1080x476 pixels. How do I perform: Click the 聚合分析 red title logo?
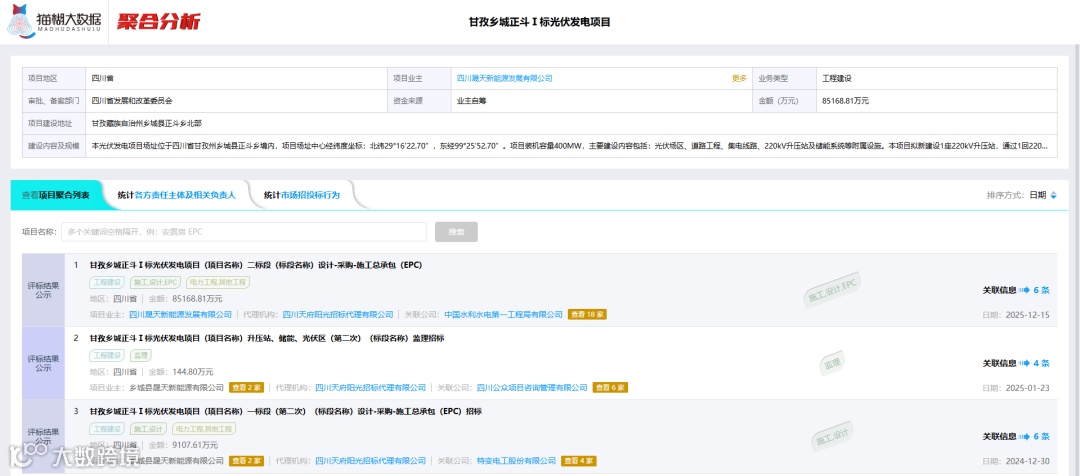[158, 22]
